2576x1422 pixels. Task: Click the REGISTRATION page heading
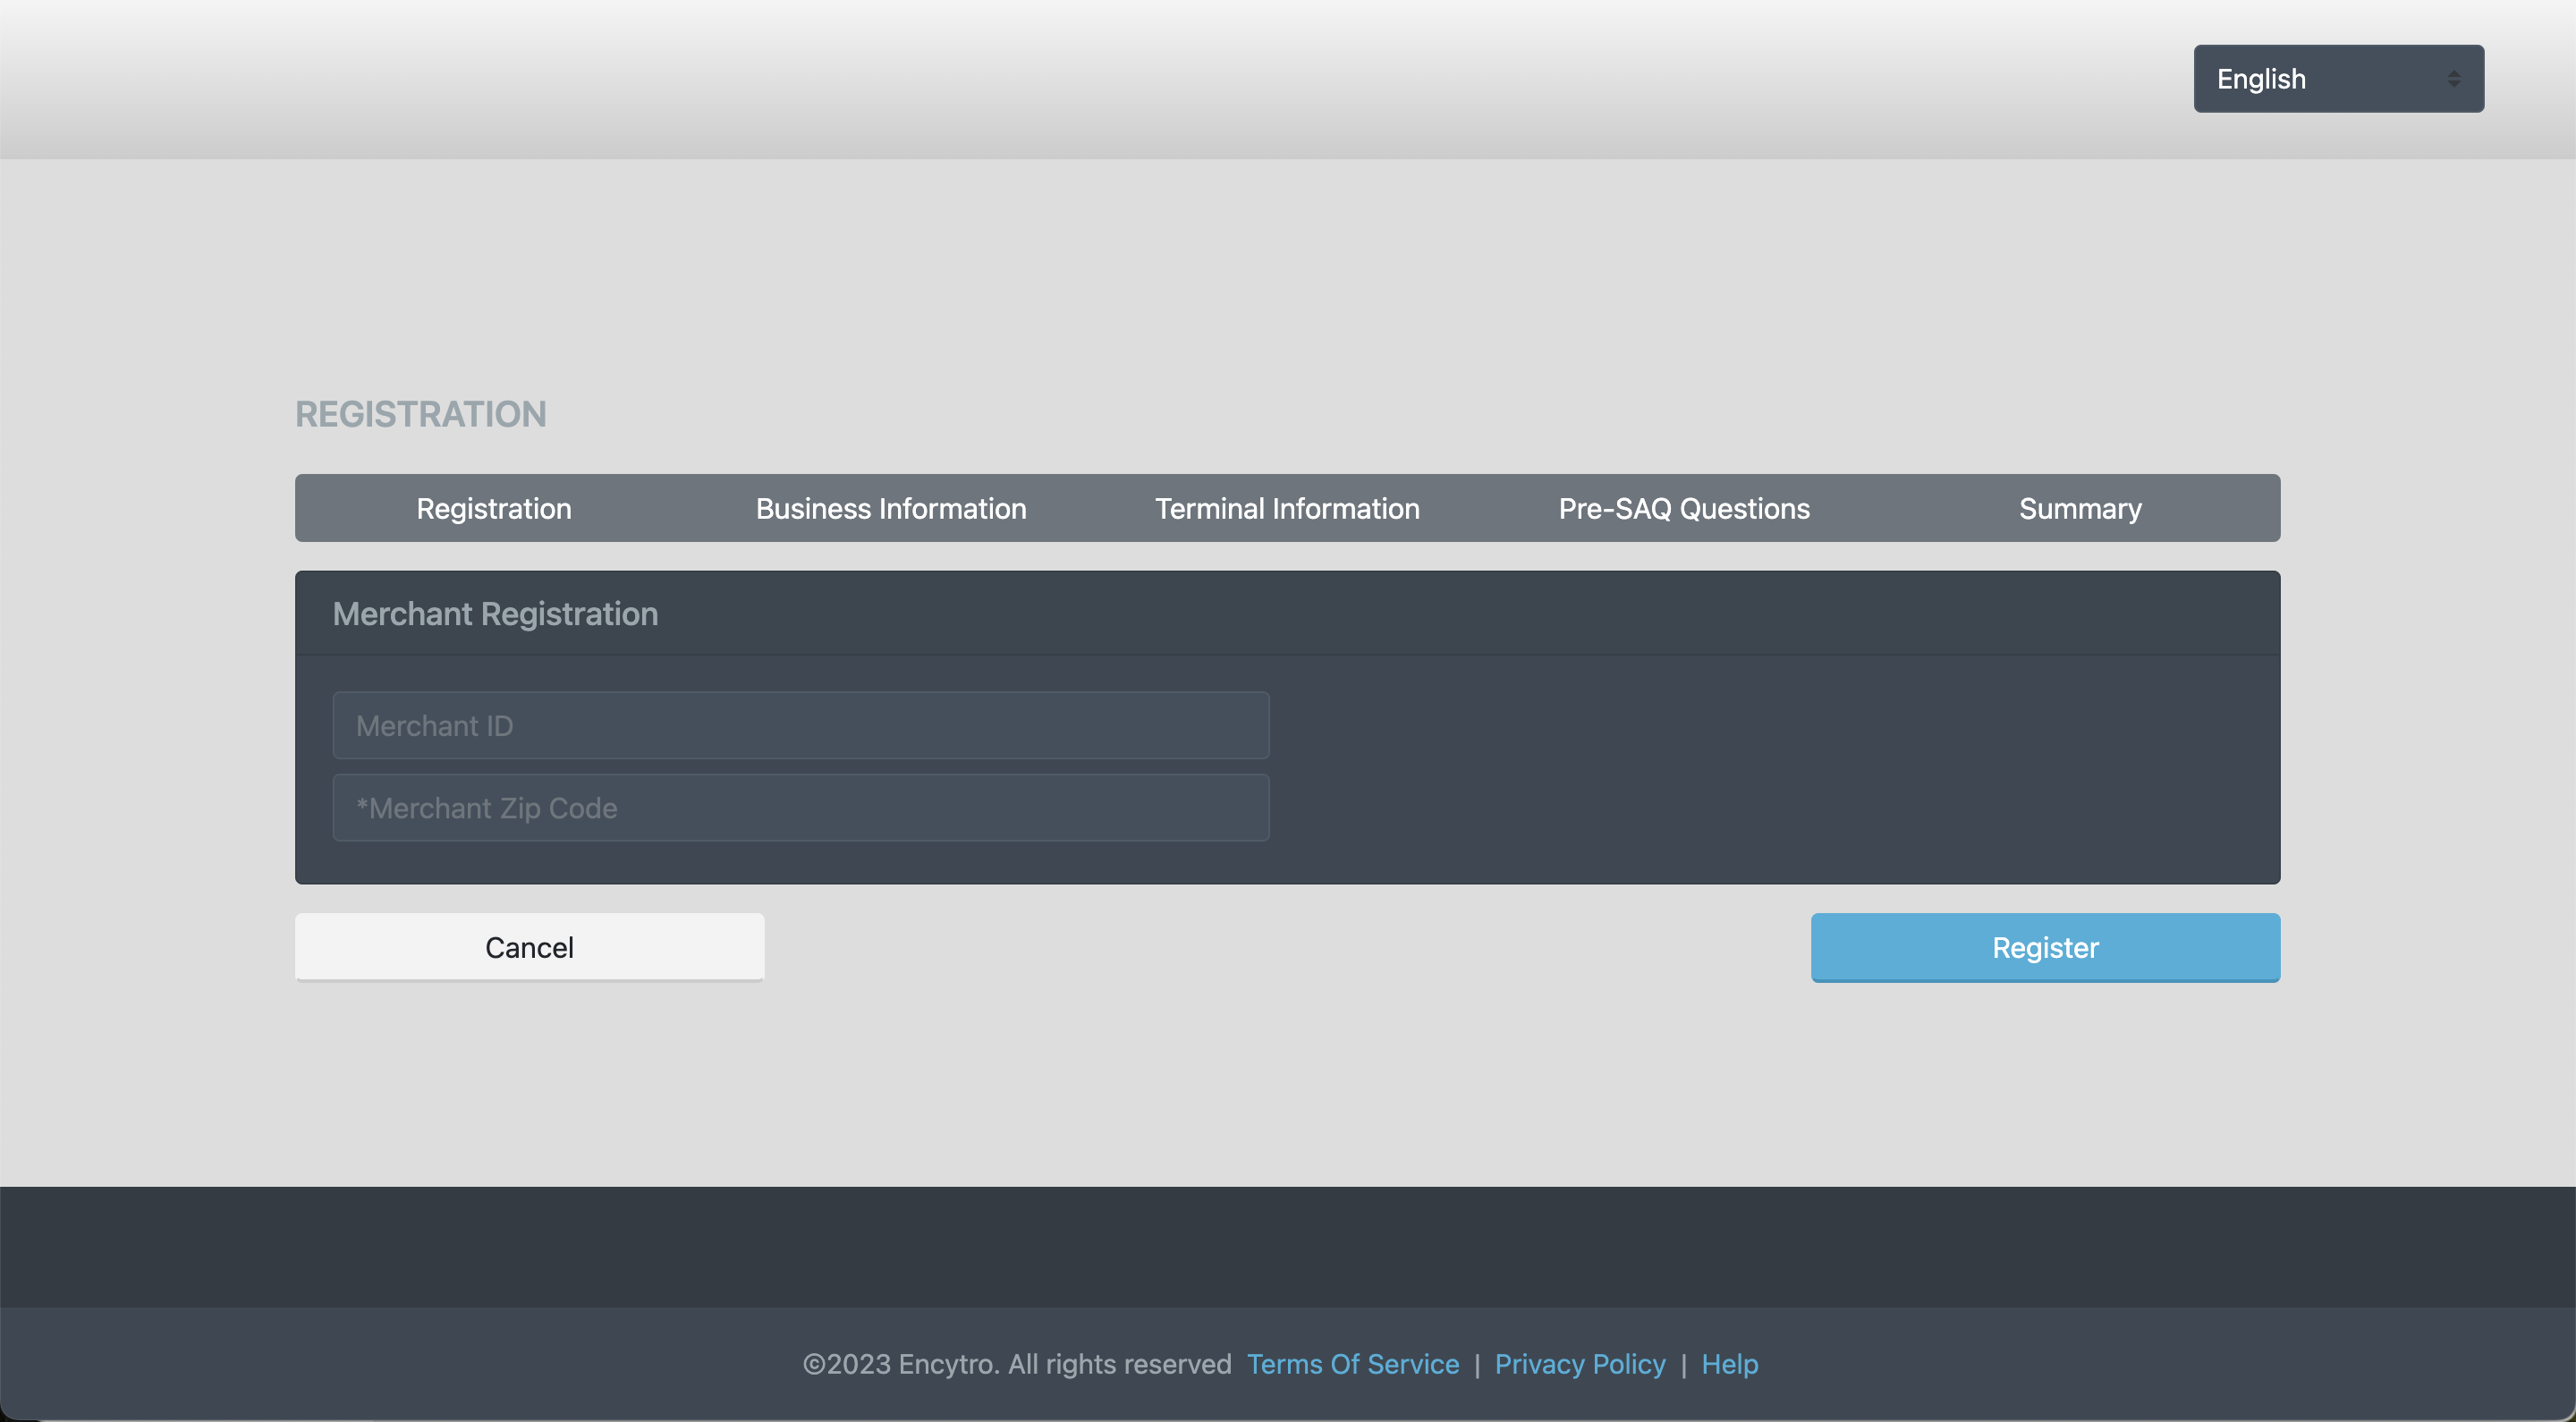[420, 414]
